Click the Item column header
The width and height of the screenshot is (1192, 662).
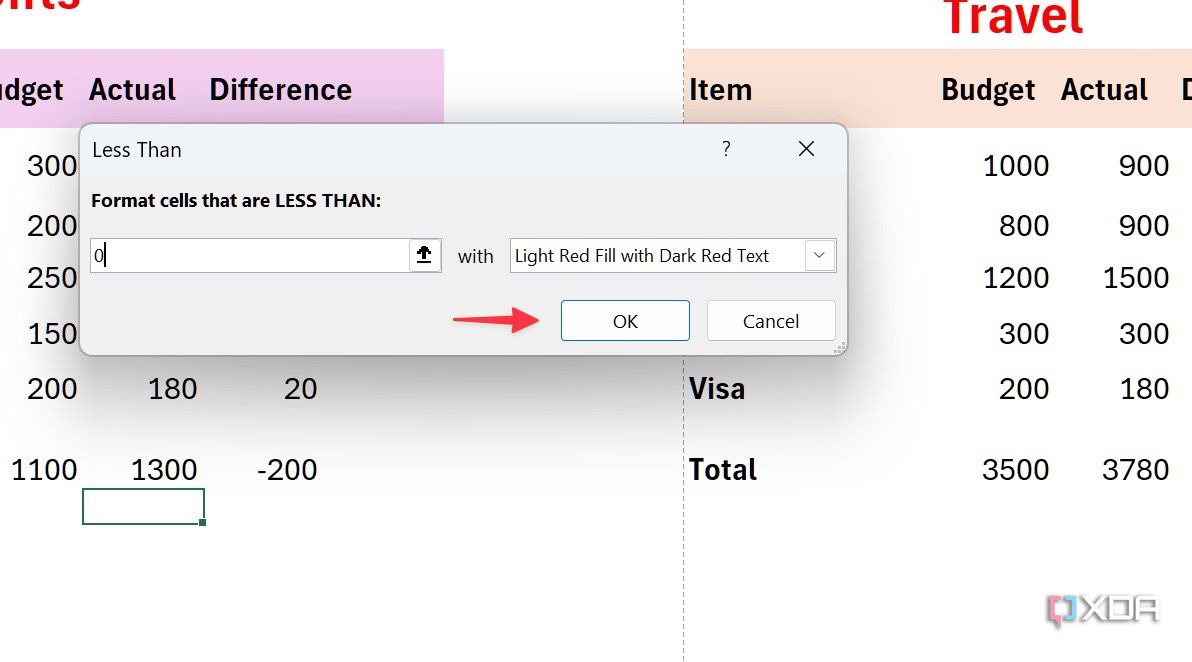(720, 89)
